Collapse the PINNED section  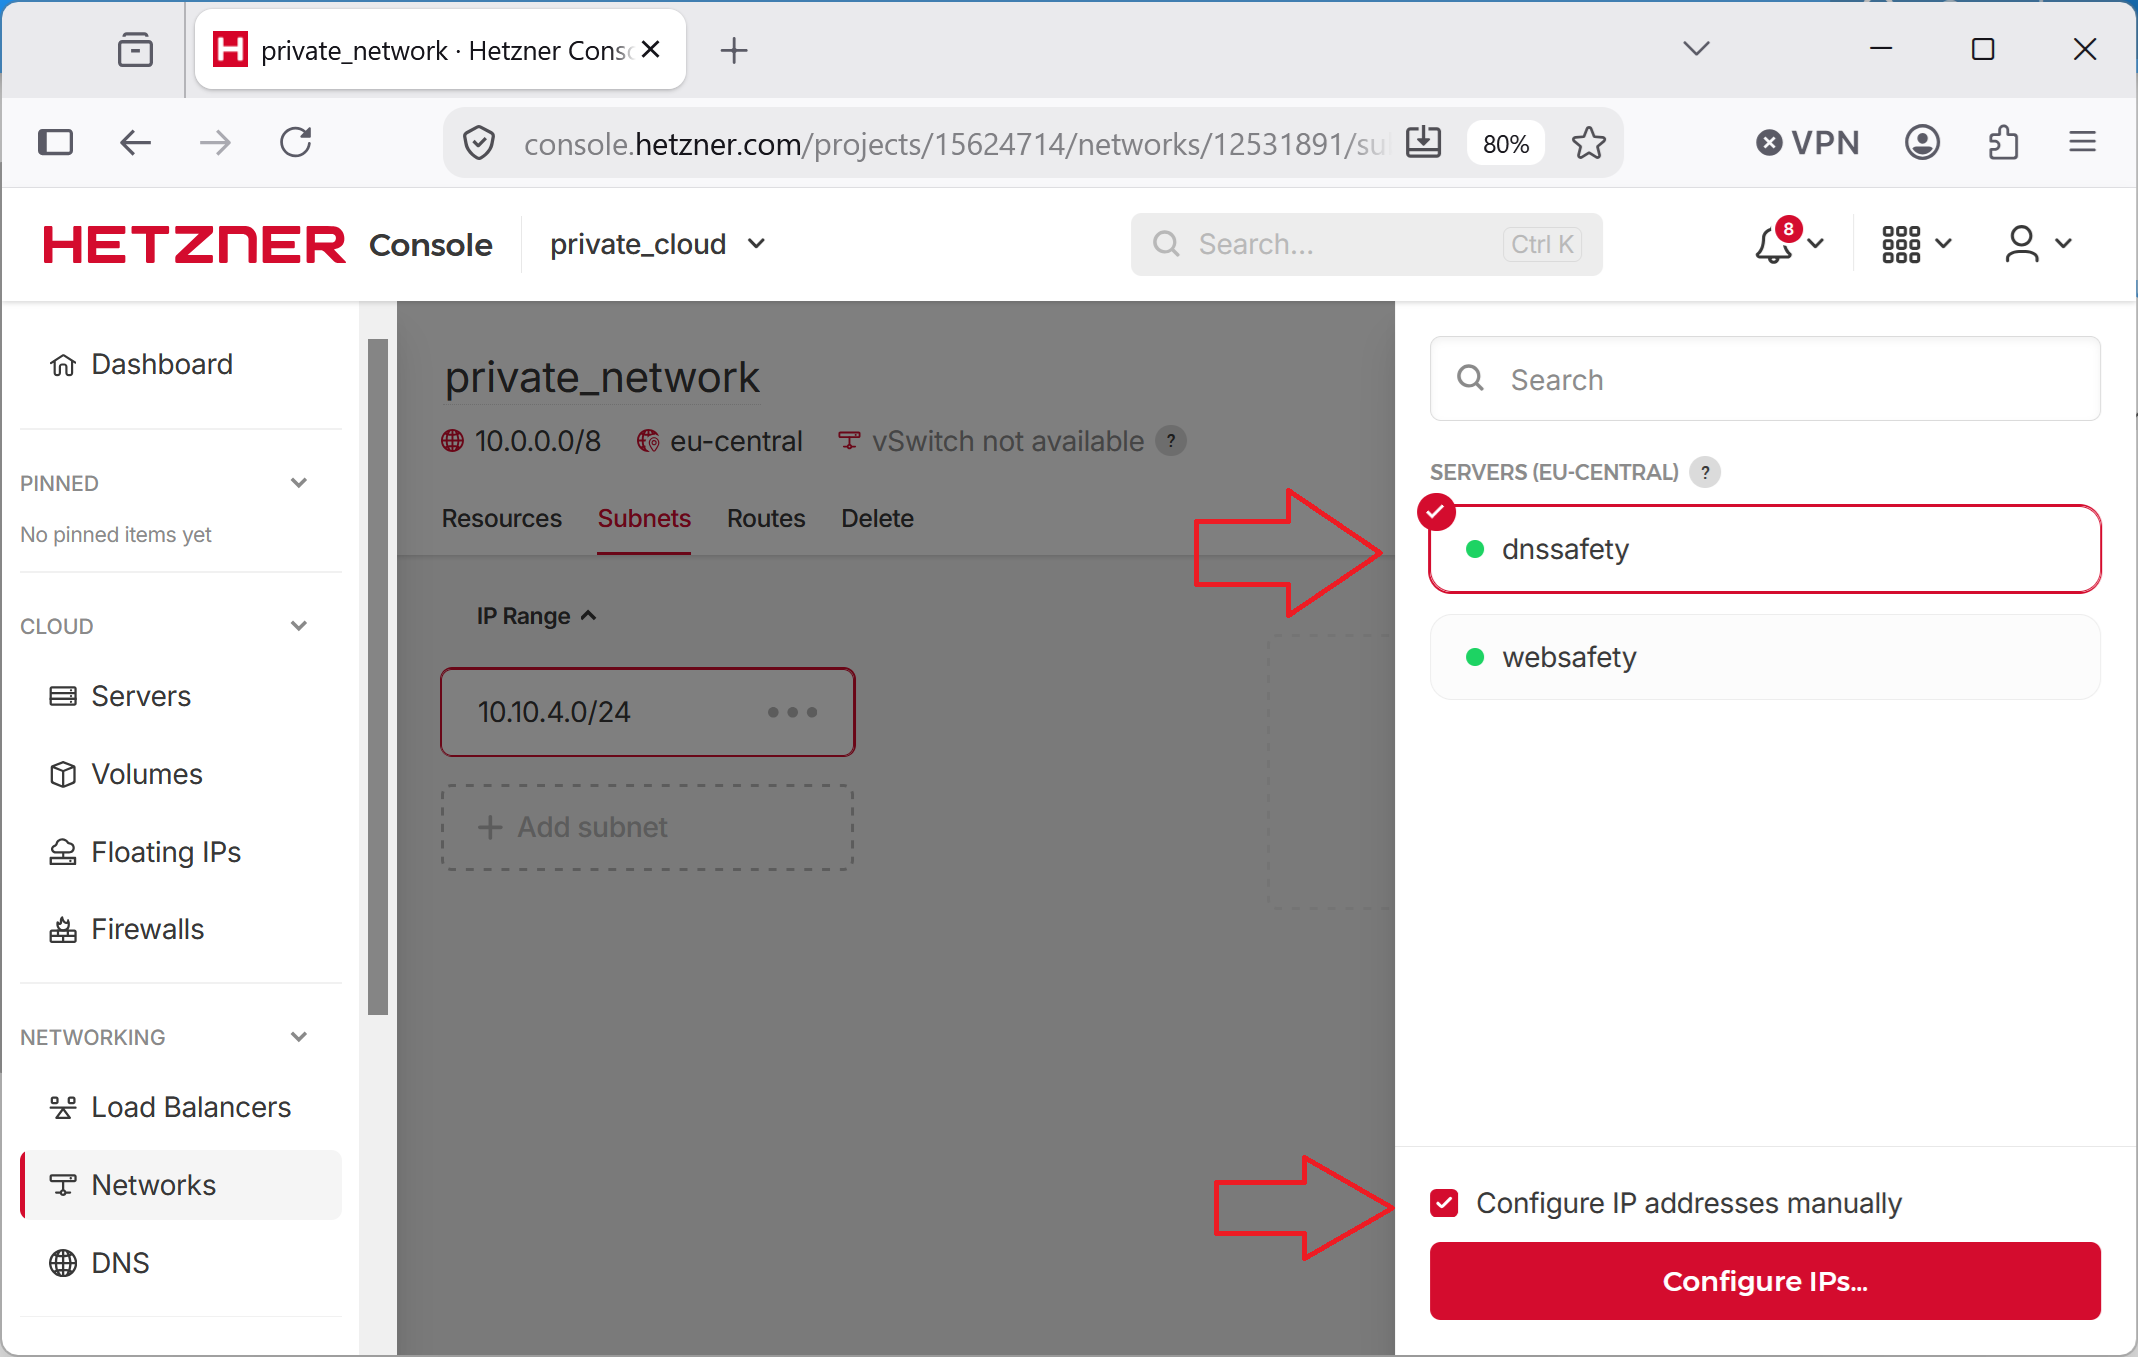(x=298, y=483)
